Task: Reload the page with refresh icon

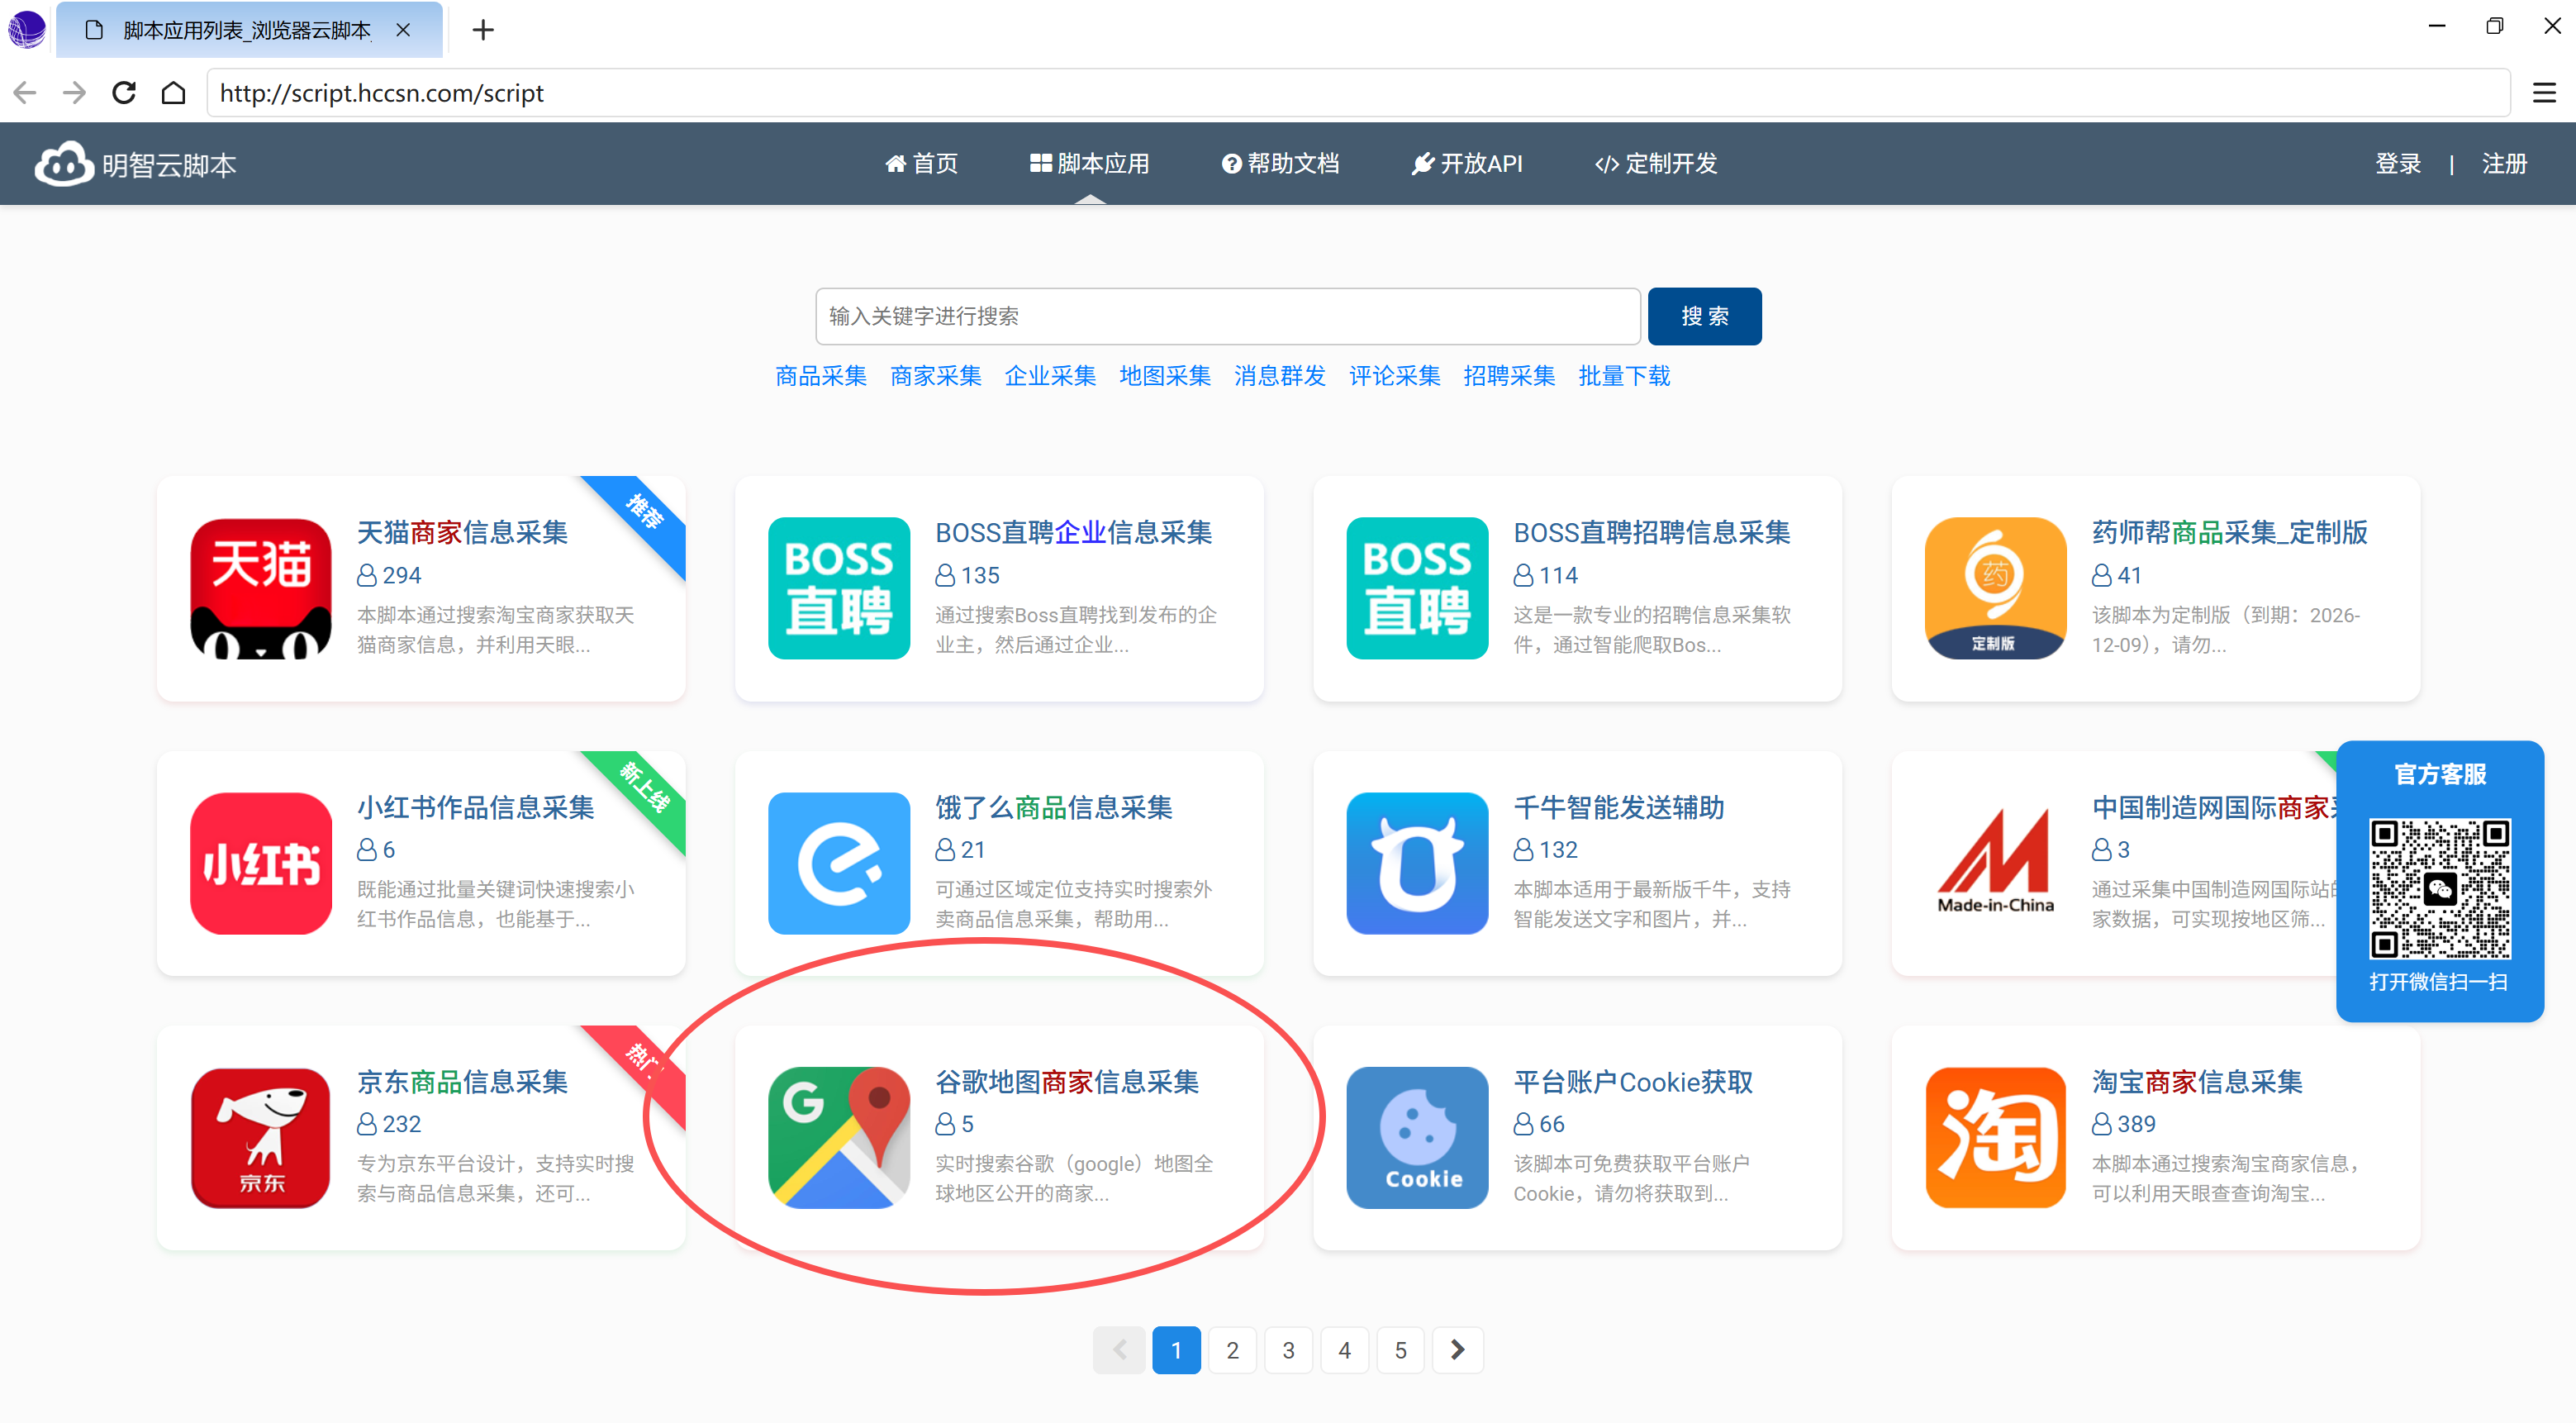Action: (124, 93)
